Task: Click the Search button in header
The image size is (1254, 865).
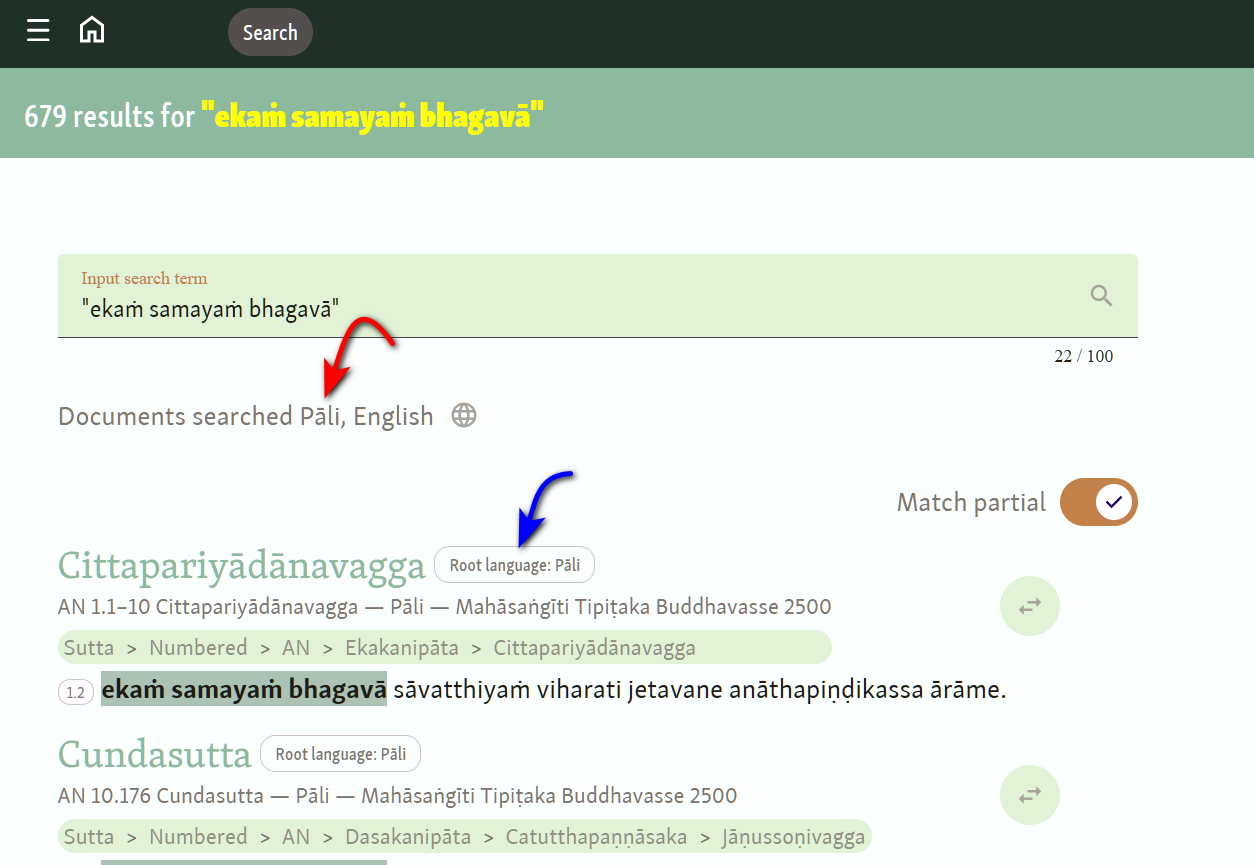Action: pyautogui.click(x=270, y=33)
